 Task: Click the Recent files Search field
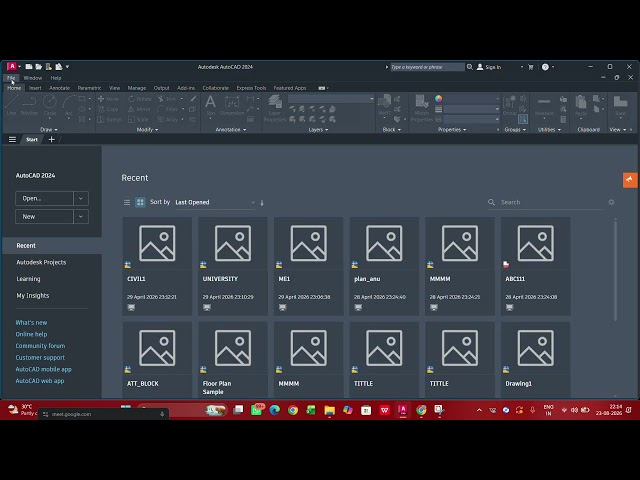coord(545,202)
